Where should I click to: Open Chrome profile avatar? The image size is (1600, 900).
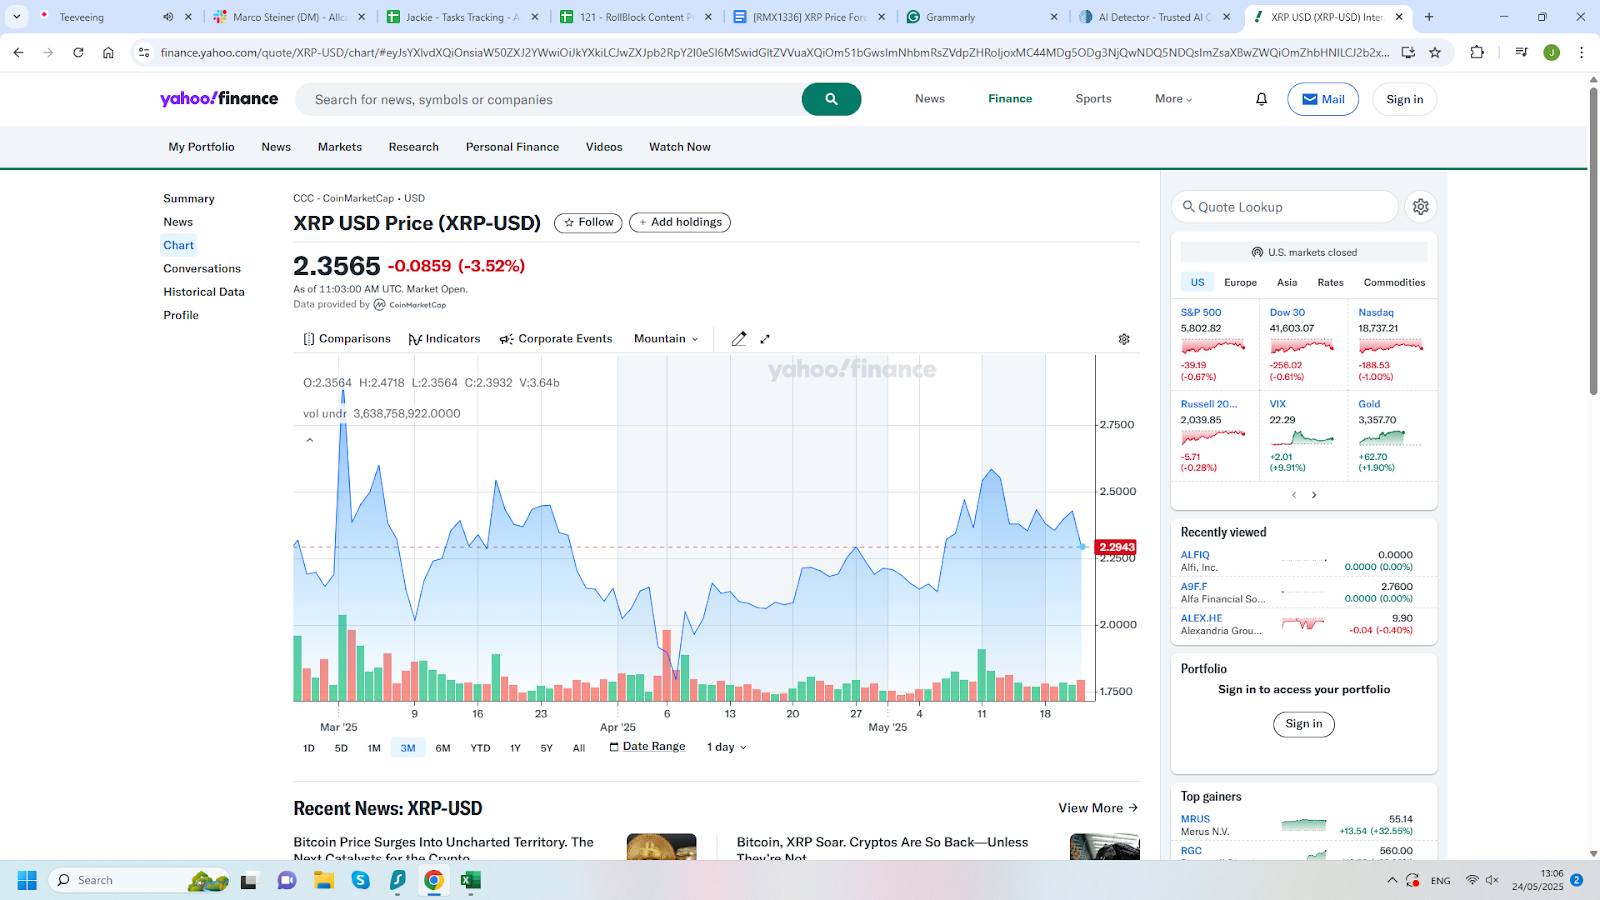(1551, 52)
